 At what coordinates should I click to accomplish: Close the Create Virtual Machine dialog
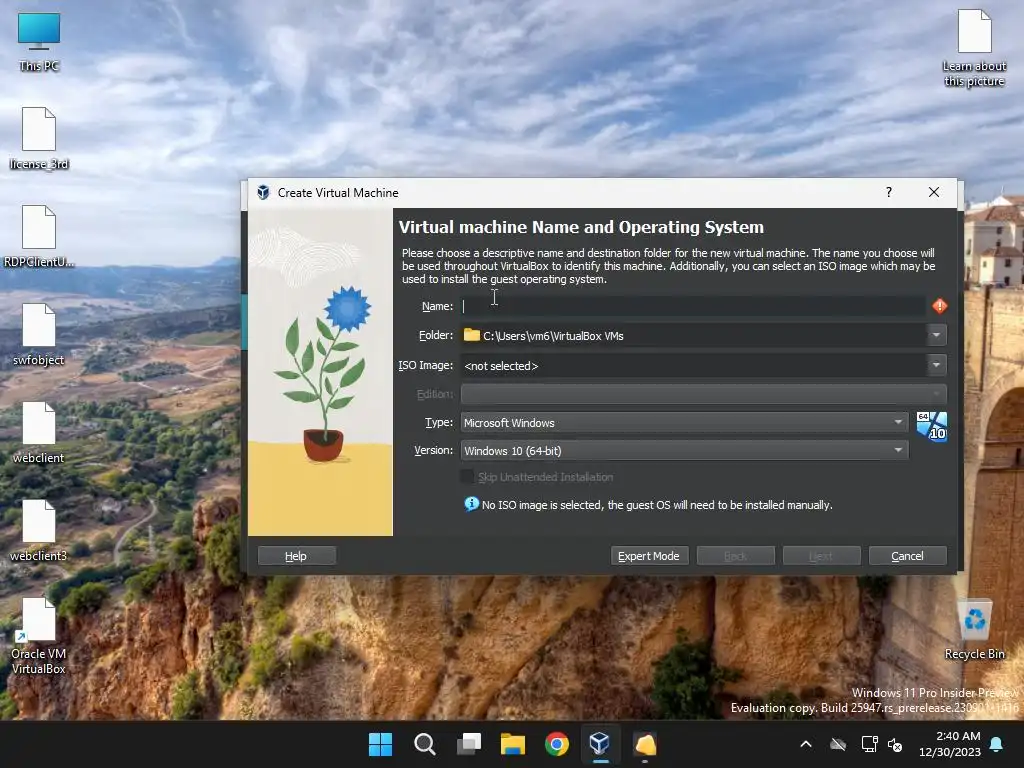tap(934, 192)
